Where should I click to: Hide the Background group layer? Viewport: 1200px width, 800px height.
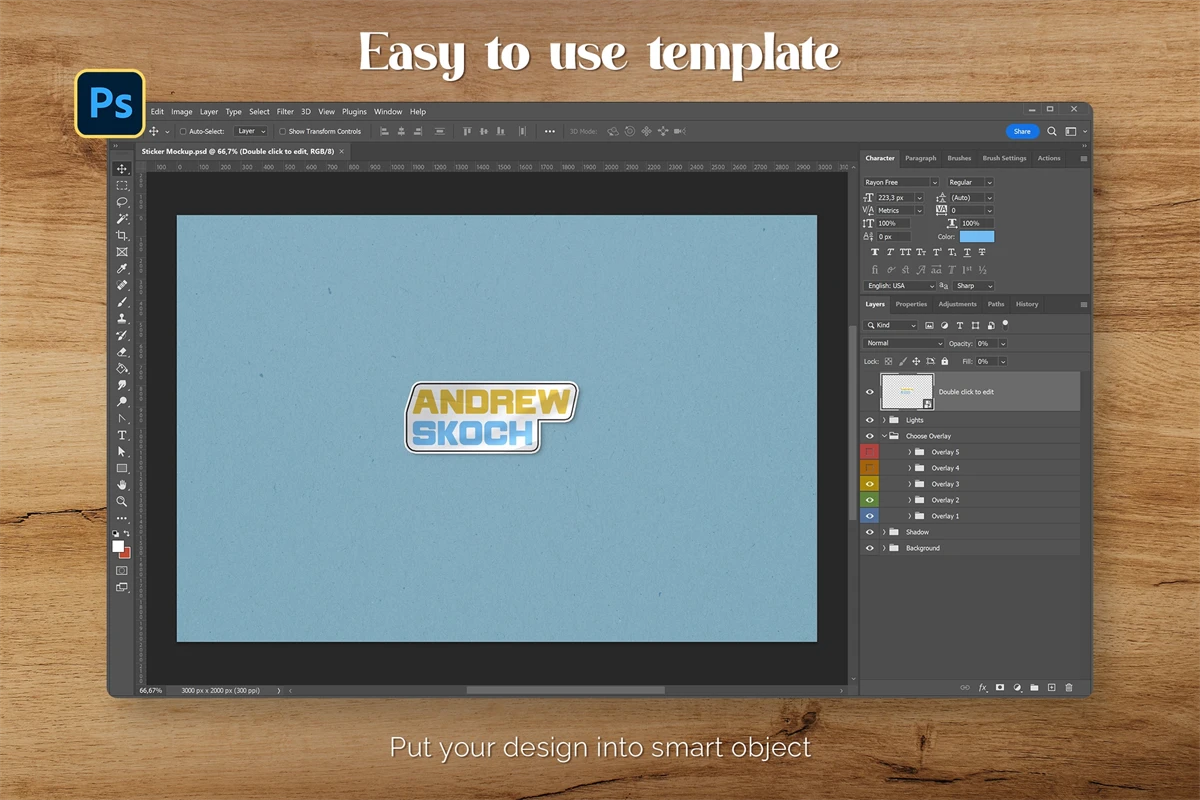[x=869, y=548]
